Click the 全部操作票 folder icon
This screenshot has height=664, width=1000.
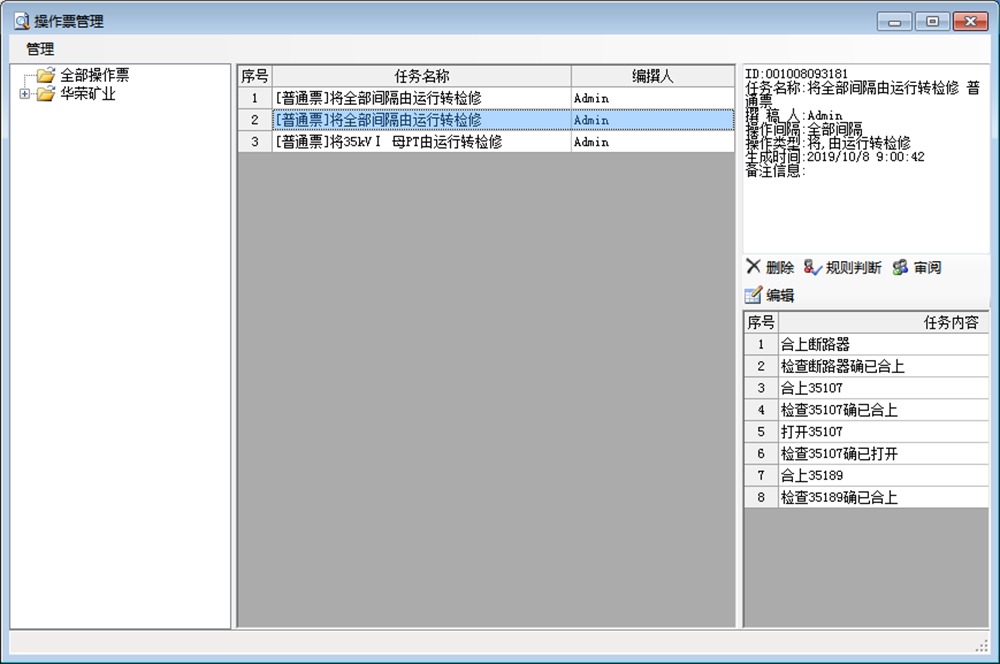pyautogui.click(x=45, y=75)
